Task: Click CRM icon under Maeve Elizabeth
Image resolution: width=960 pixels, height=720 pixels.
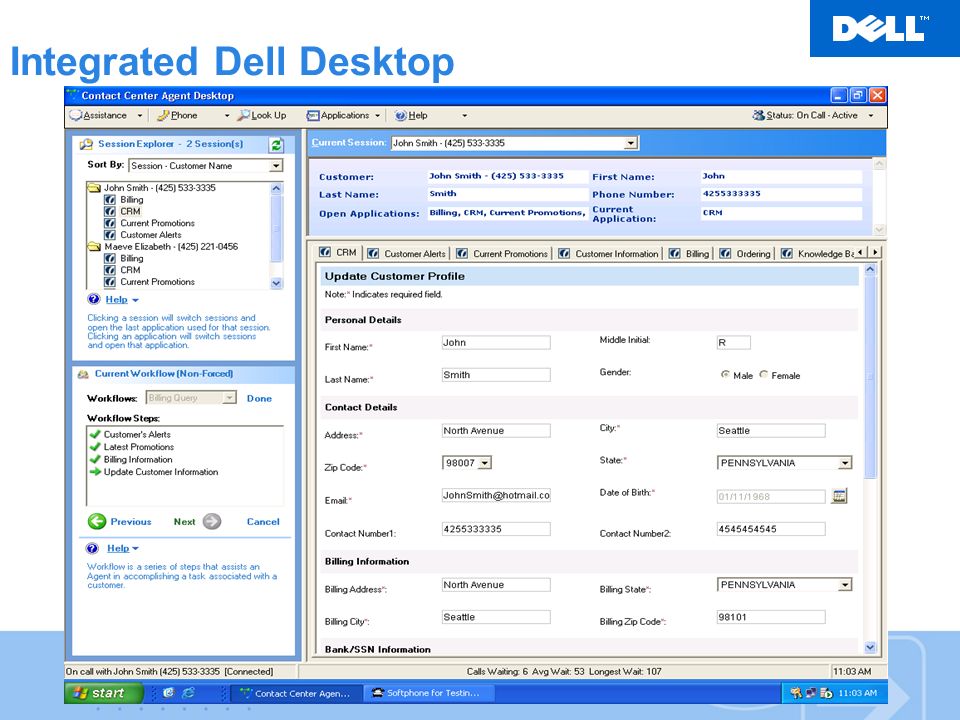Action: tap(110, 270)
